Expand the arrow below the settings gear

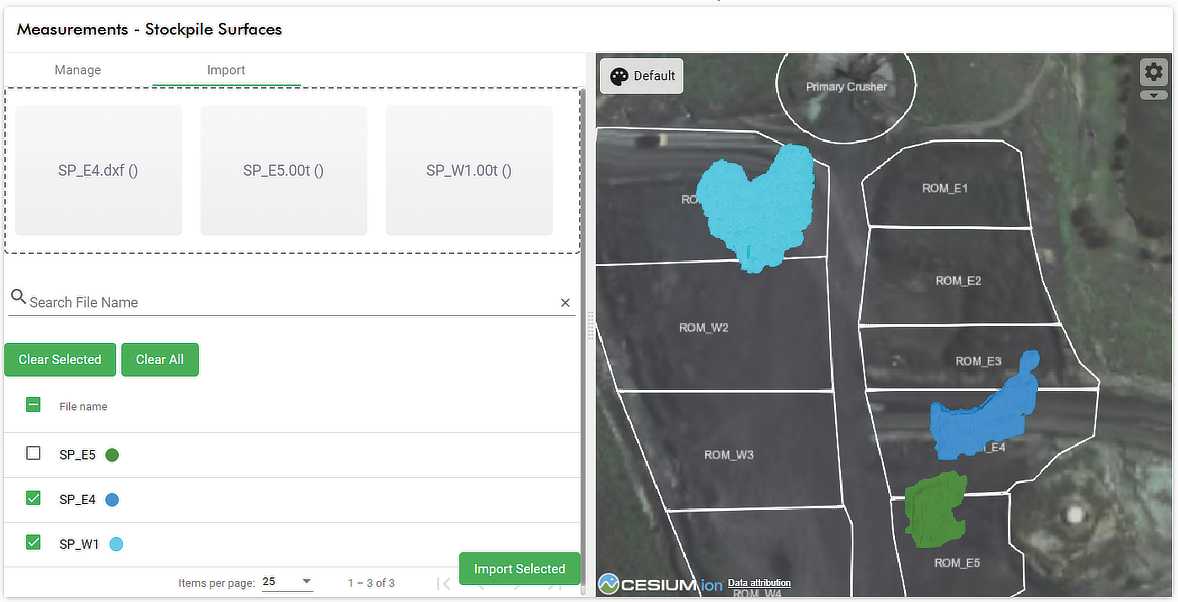(1153, 95)
